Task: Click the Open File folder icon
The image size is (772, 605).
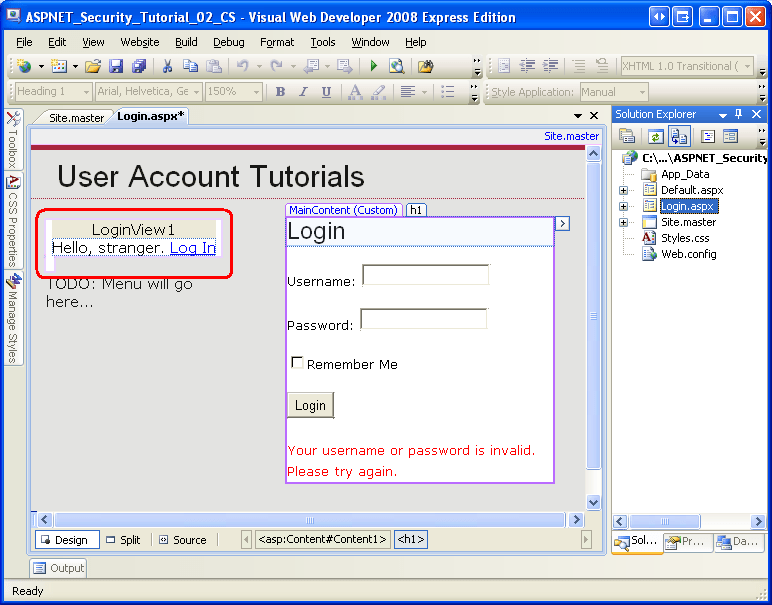Action: pos(93,66)
